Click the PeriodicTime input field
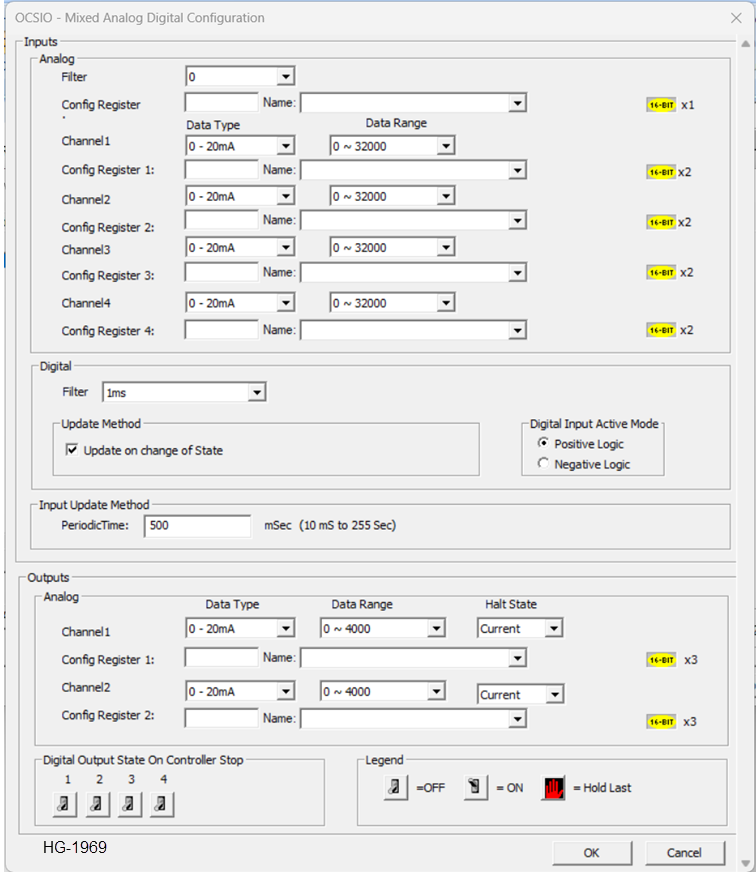The width and height of the screenshot is (756, 872). 197,526
